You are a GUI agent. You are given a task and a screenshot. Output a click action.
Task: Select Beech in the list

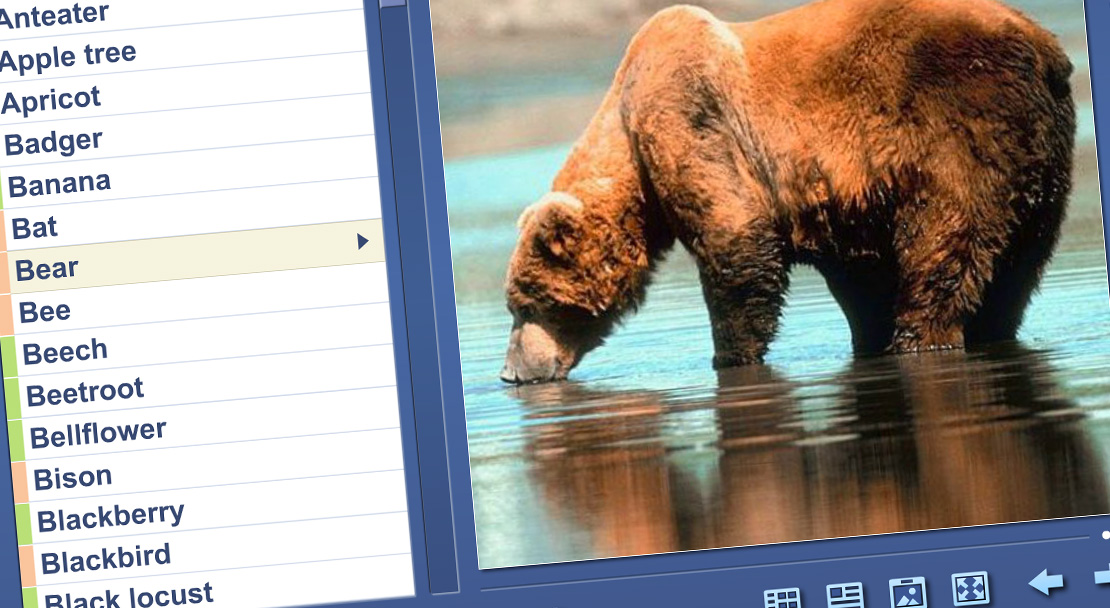[65, 352]
